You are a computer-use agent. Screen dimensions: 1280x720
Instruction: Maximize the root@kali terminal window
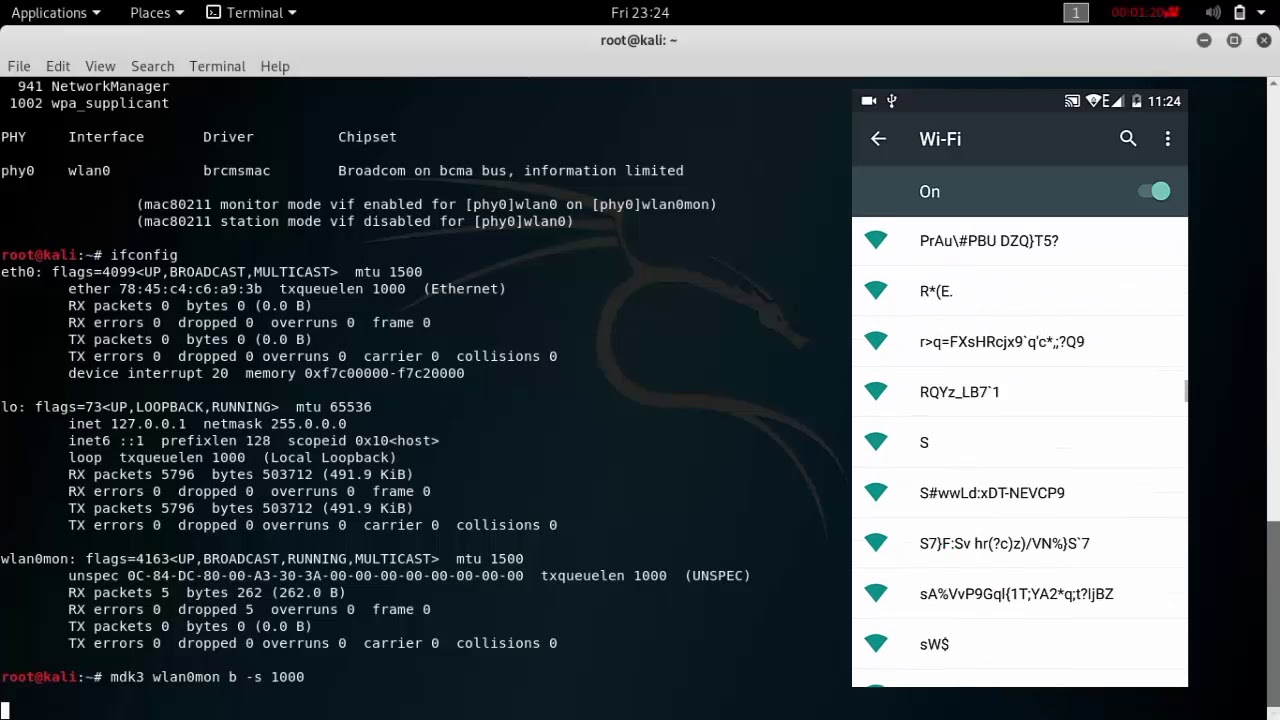[1234, 40]
